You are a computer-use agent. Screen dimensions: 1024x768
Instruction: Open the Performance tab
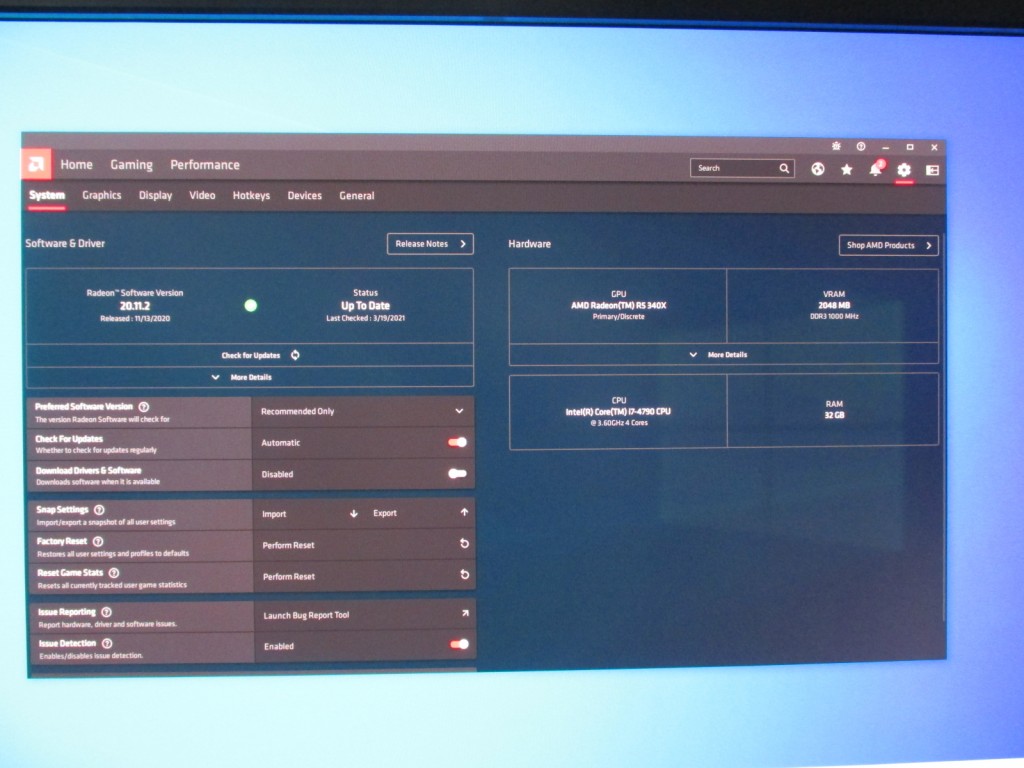[204, 165]
